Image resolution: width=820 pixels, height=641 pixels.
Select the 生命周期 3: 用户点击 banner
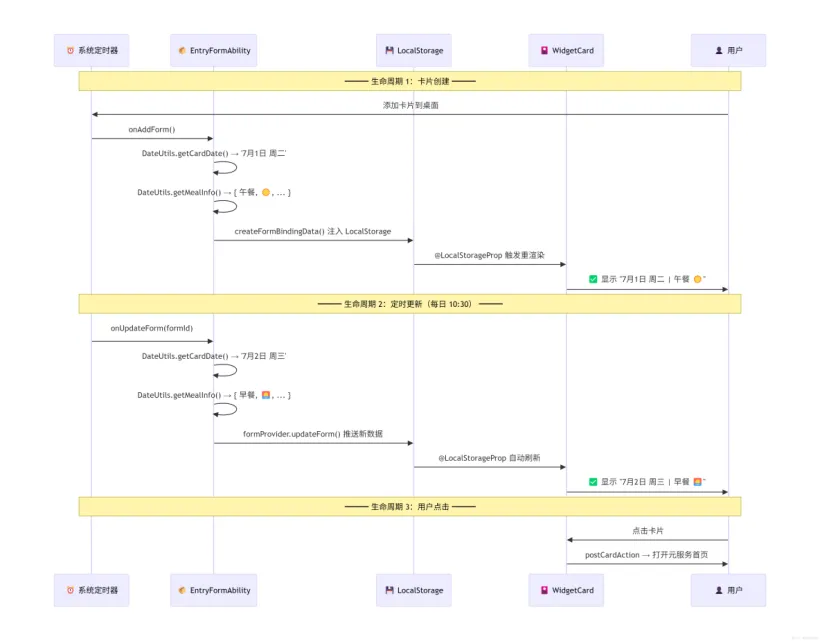410,506
